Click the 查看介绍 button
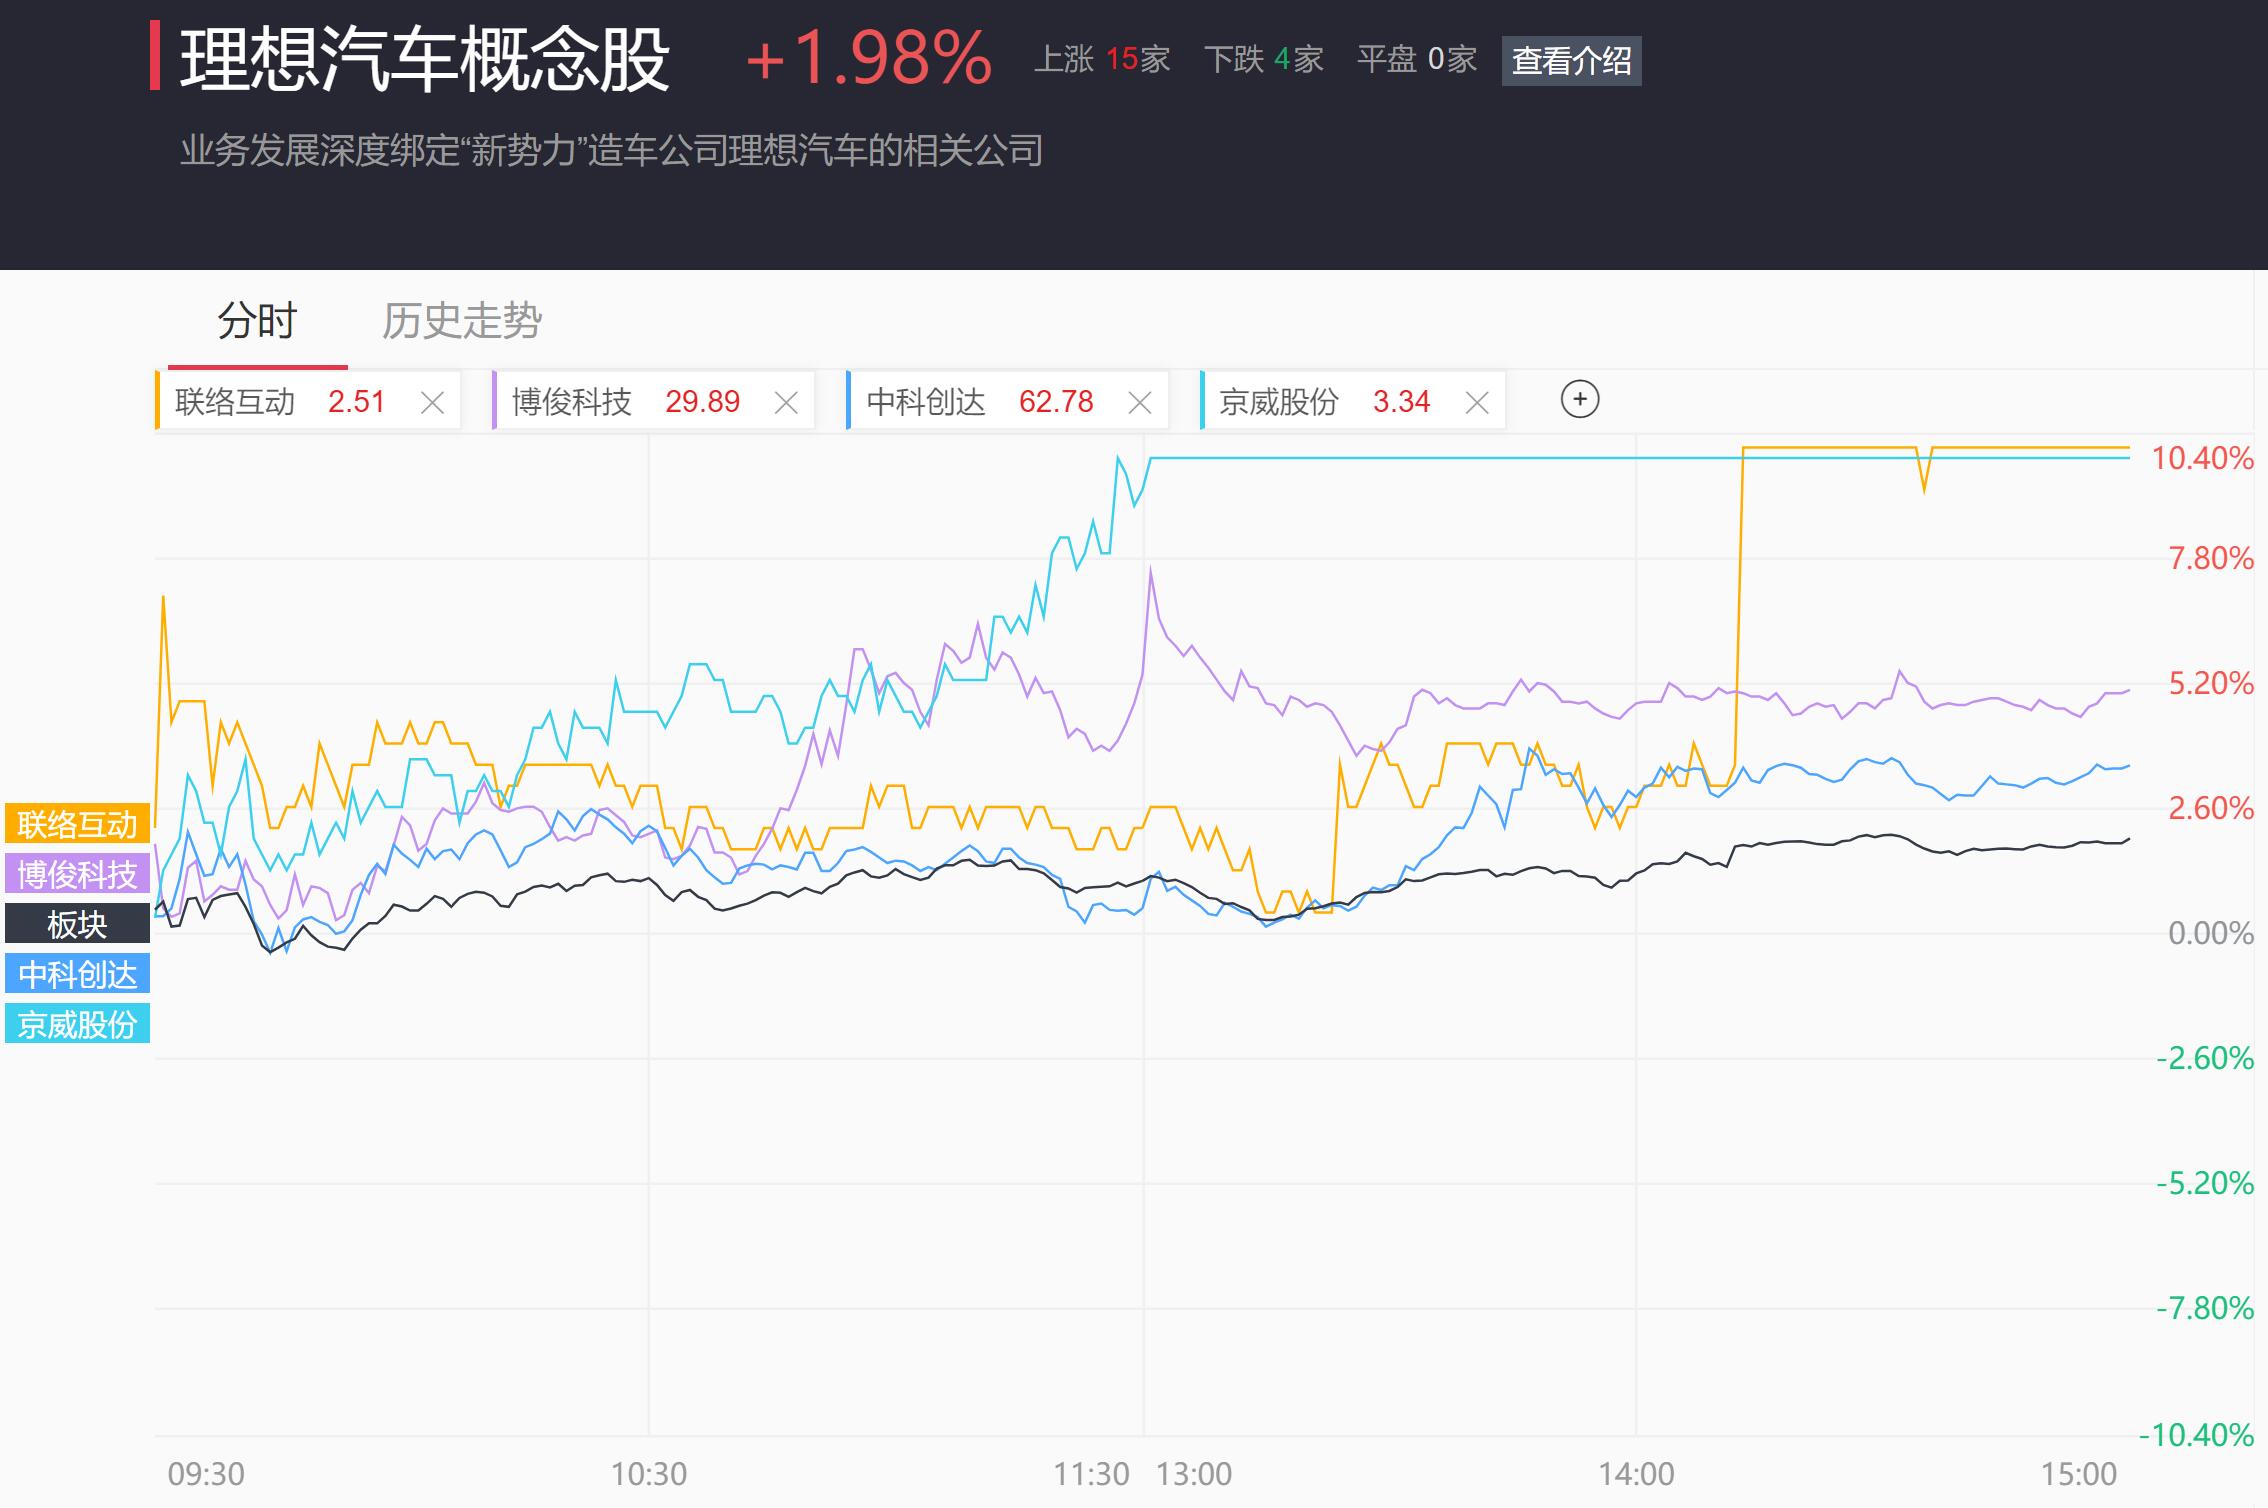Viewport: 2268px width, 1508px height. pyautogui.click(x=1571, y=61)
